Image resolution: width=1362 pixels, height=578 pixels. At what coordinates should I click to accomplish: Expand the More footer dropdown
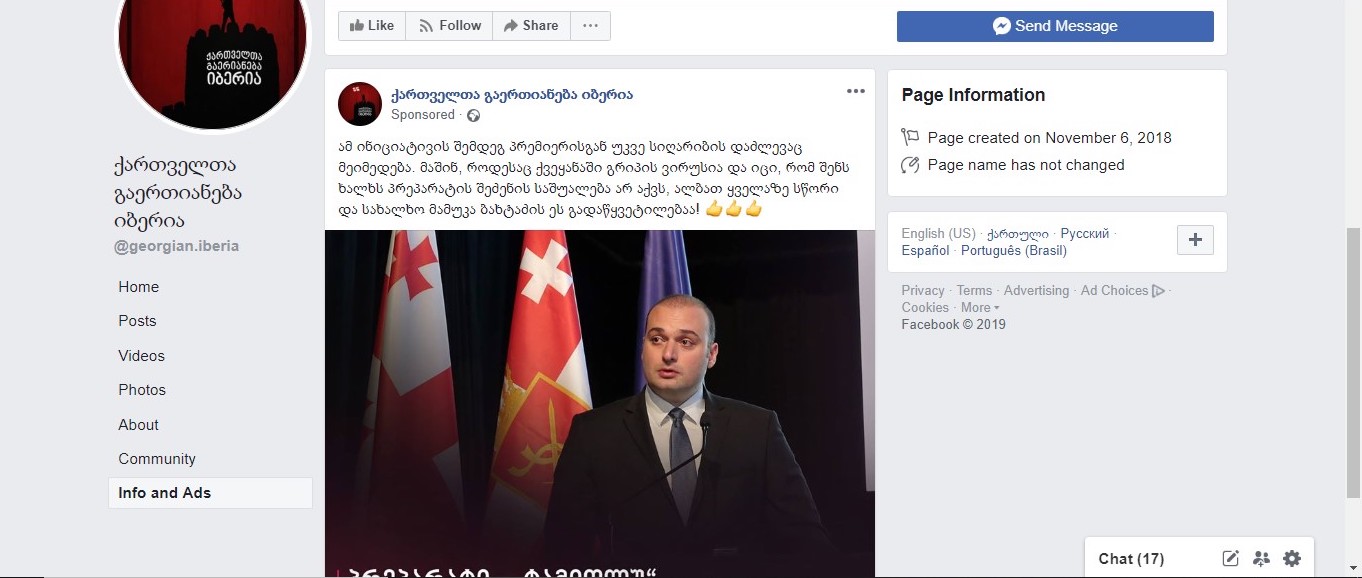pyautogui.click(x=980, y=308)
